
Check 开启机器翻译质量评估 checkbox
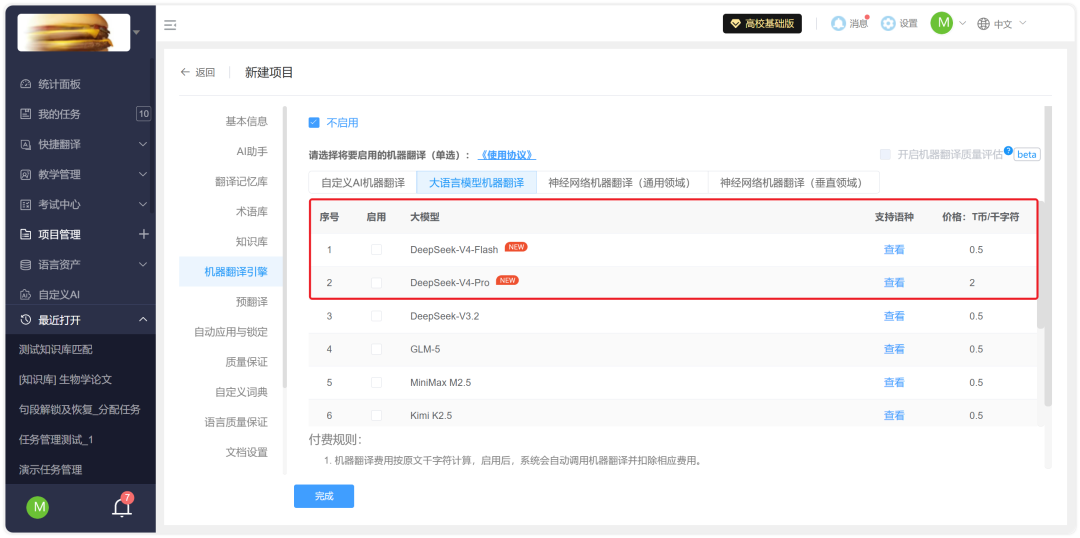click(x=885, y=154)
